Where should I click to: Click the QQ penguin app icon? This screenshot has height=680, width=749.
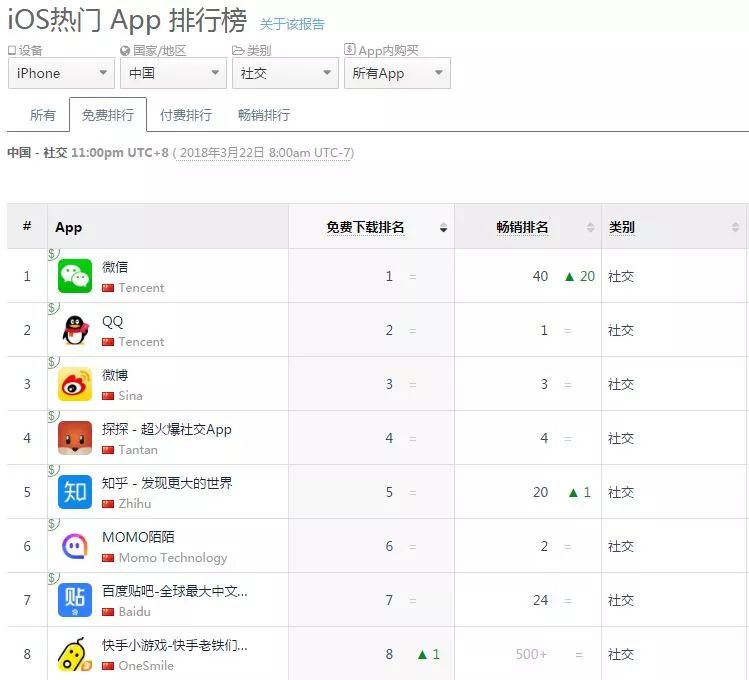[x=75, y=330]
